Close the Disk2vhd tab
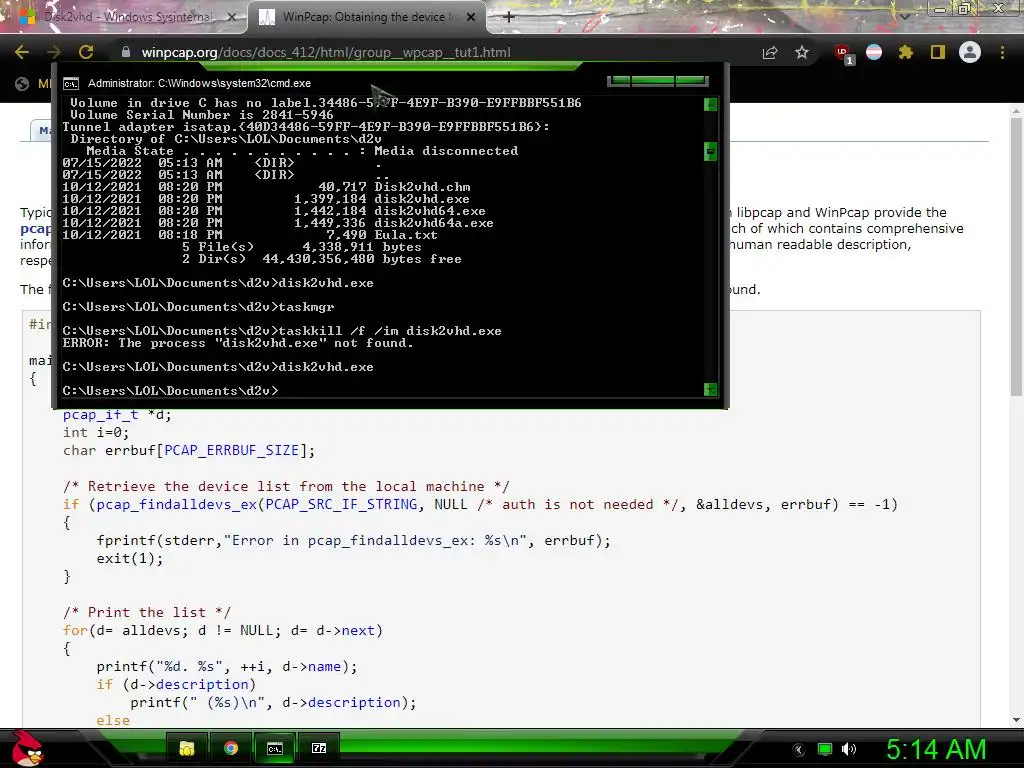1024x768 pixels. 232,17
